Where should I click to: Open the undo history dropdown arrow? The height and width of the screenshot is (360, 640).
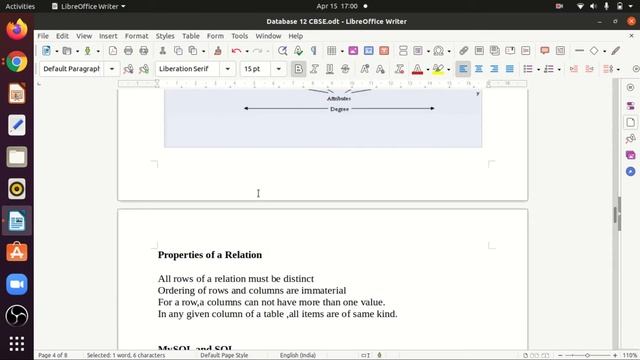click(247, 51)
